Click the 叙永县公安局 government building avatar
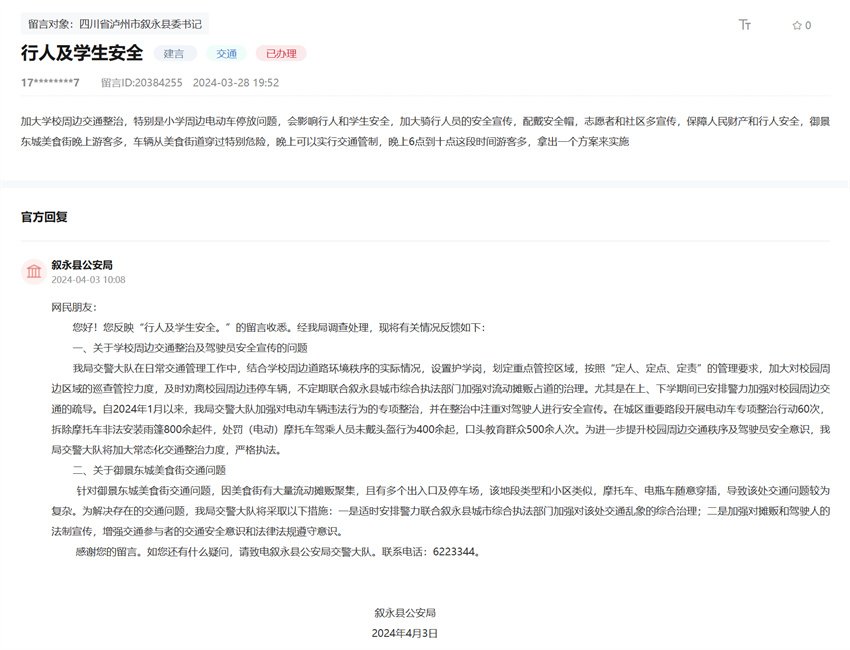This screenshot has height=650, width=850. click(x=34, y=271)
